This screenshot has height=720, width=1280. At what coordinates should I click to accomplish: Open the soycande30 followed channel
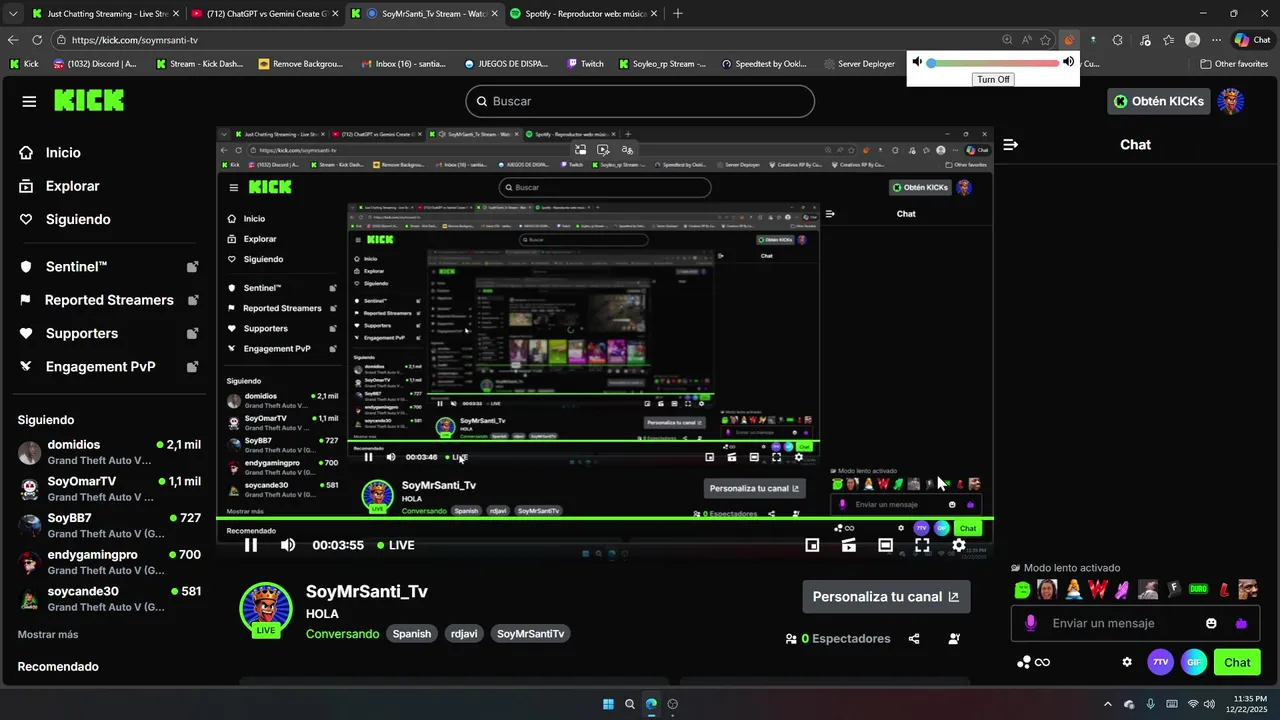coord(109,599)
